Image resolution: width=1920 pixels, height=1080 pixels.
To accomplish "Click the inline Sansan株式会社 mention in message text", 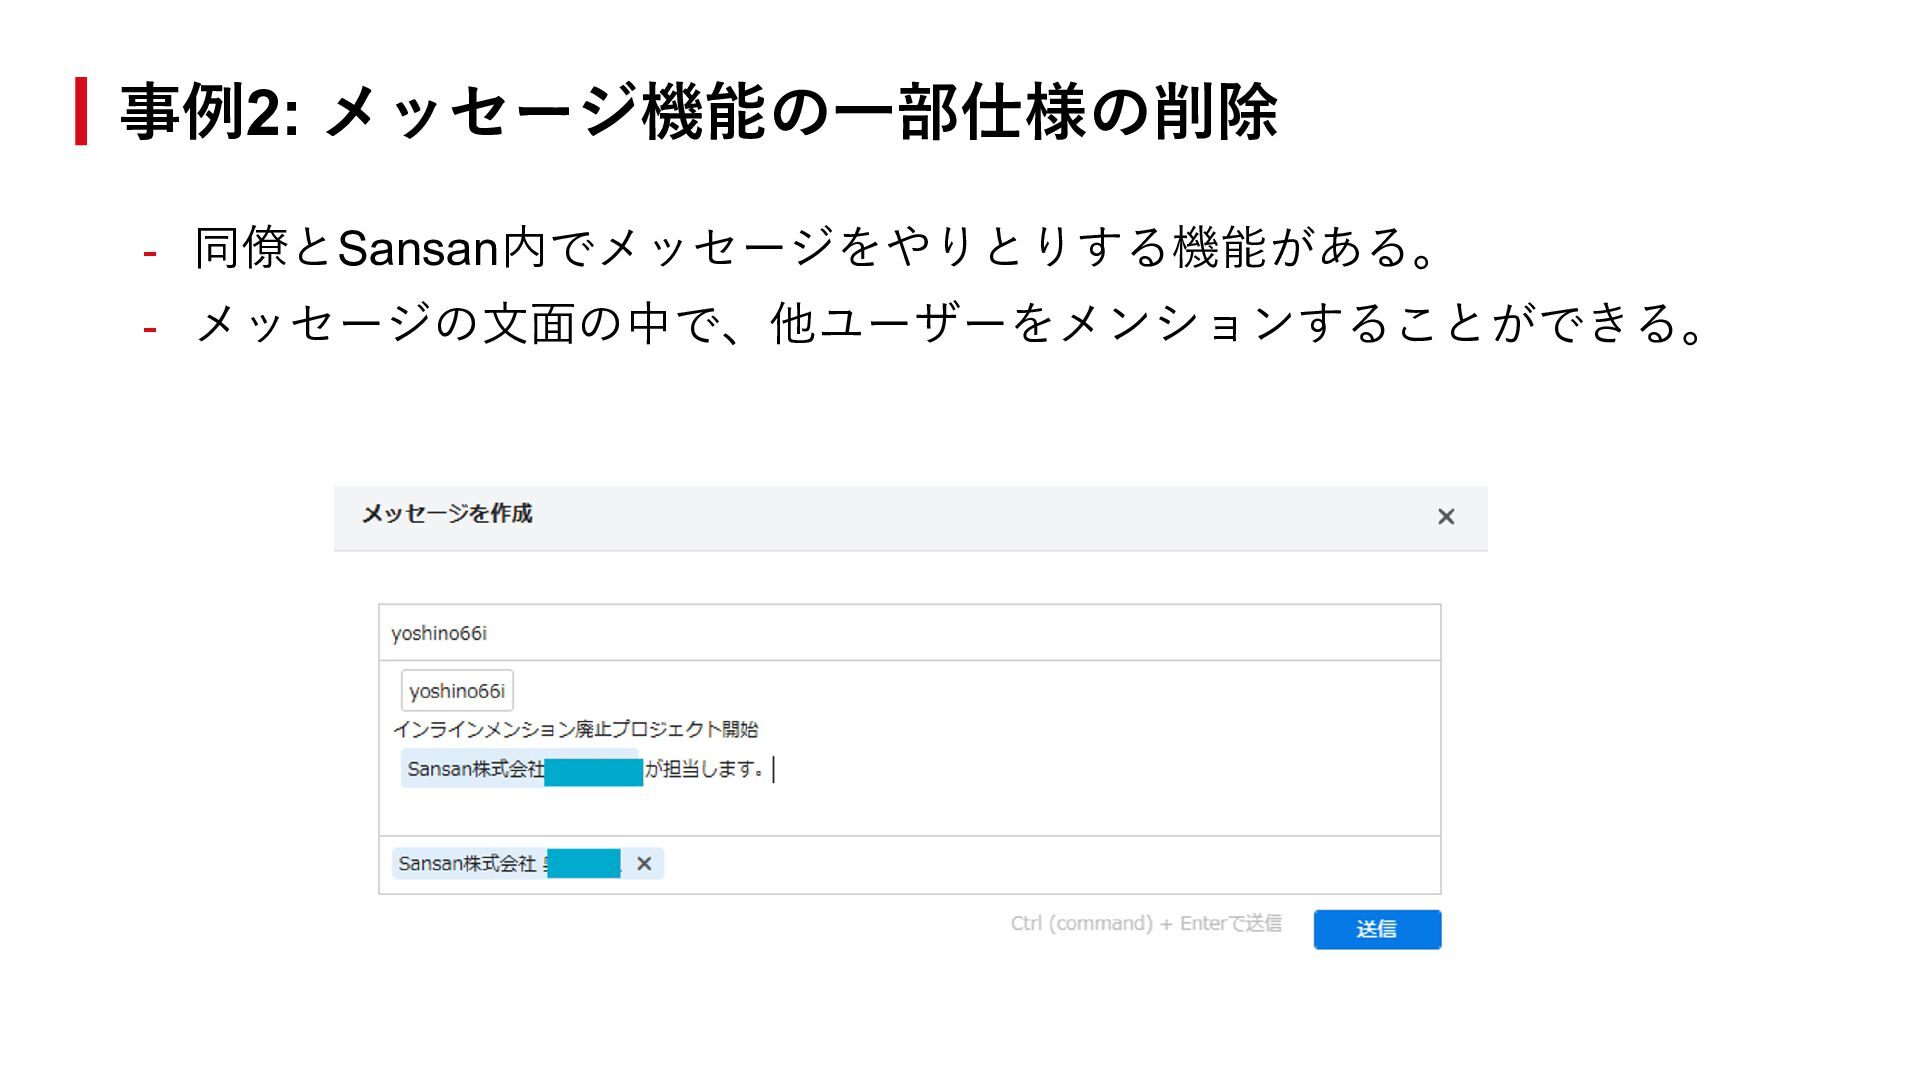I will [475, 770].
